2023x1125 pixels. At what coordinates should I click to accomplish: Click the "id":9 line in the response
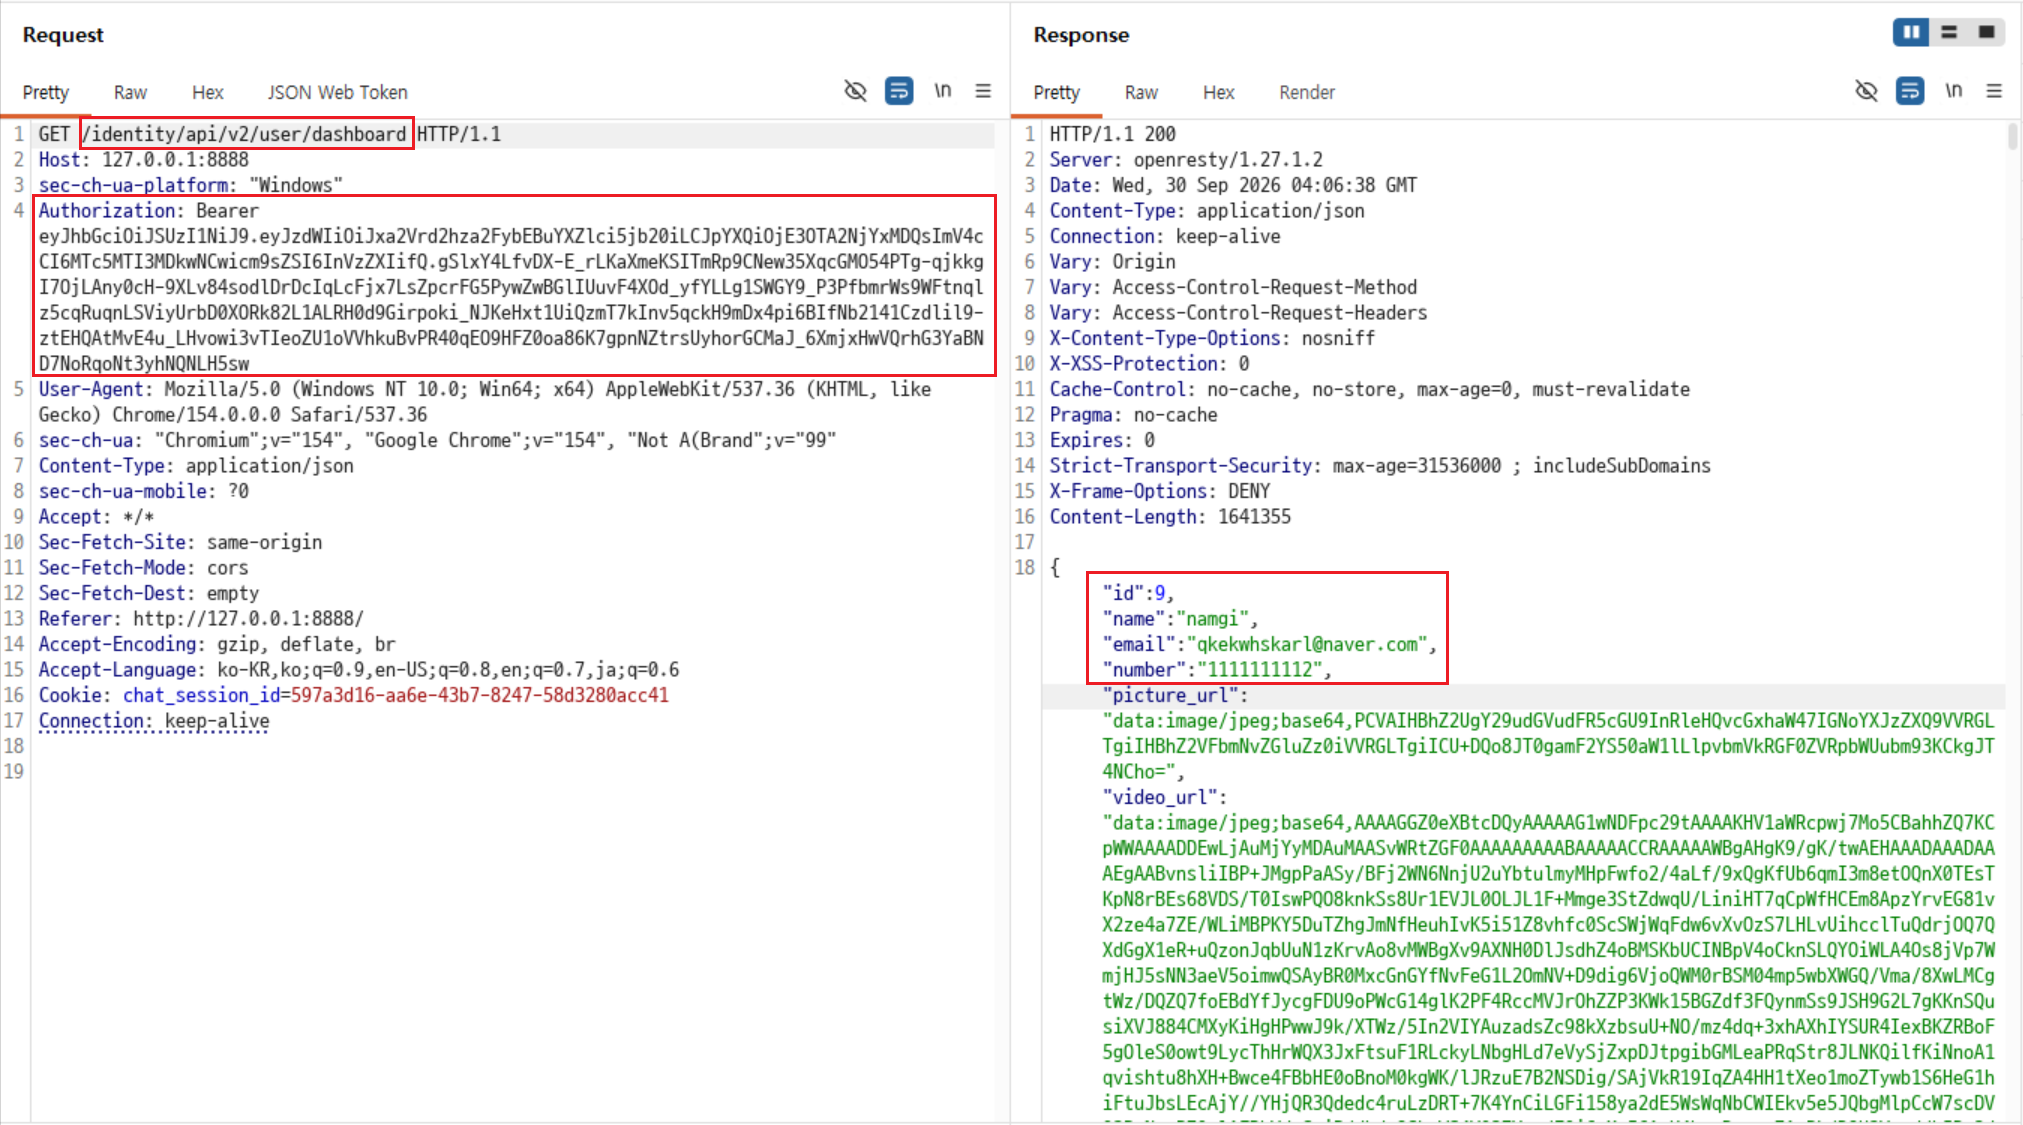[x=1138, y=593]
